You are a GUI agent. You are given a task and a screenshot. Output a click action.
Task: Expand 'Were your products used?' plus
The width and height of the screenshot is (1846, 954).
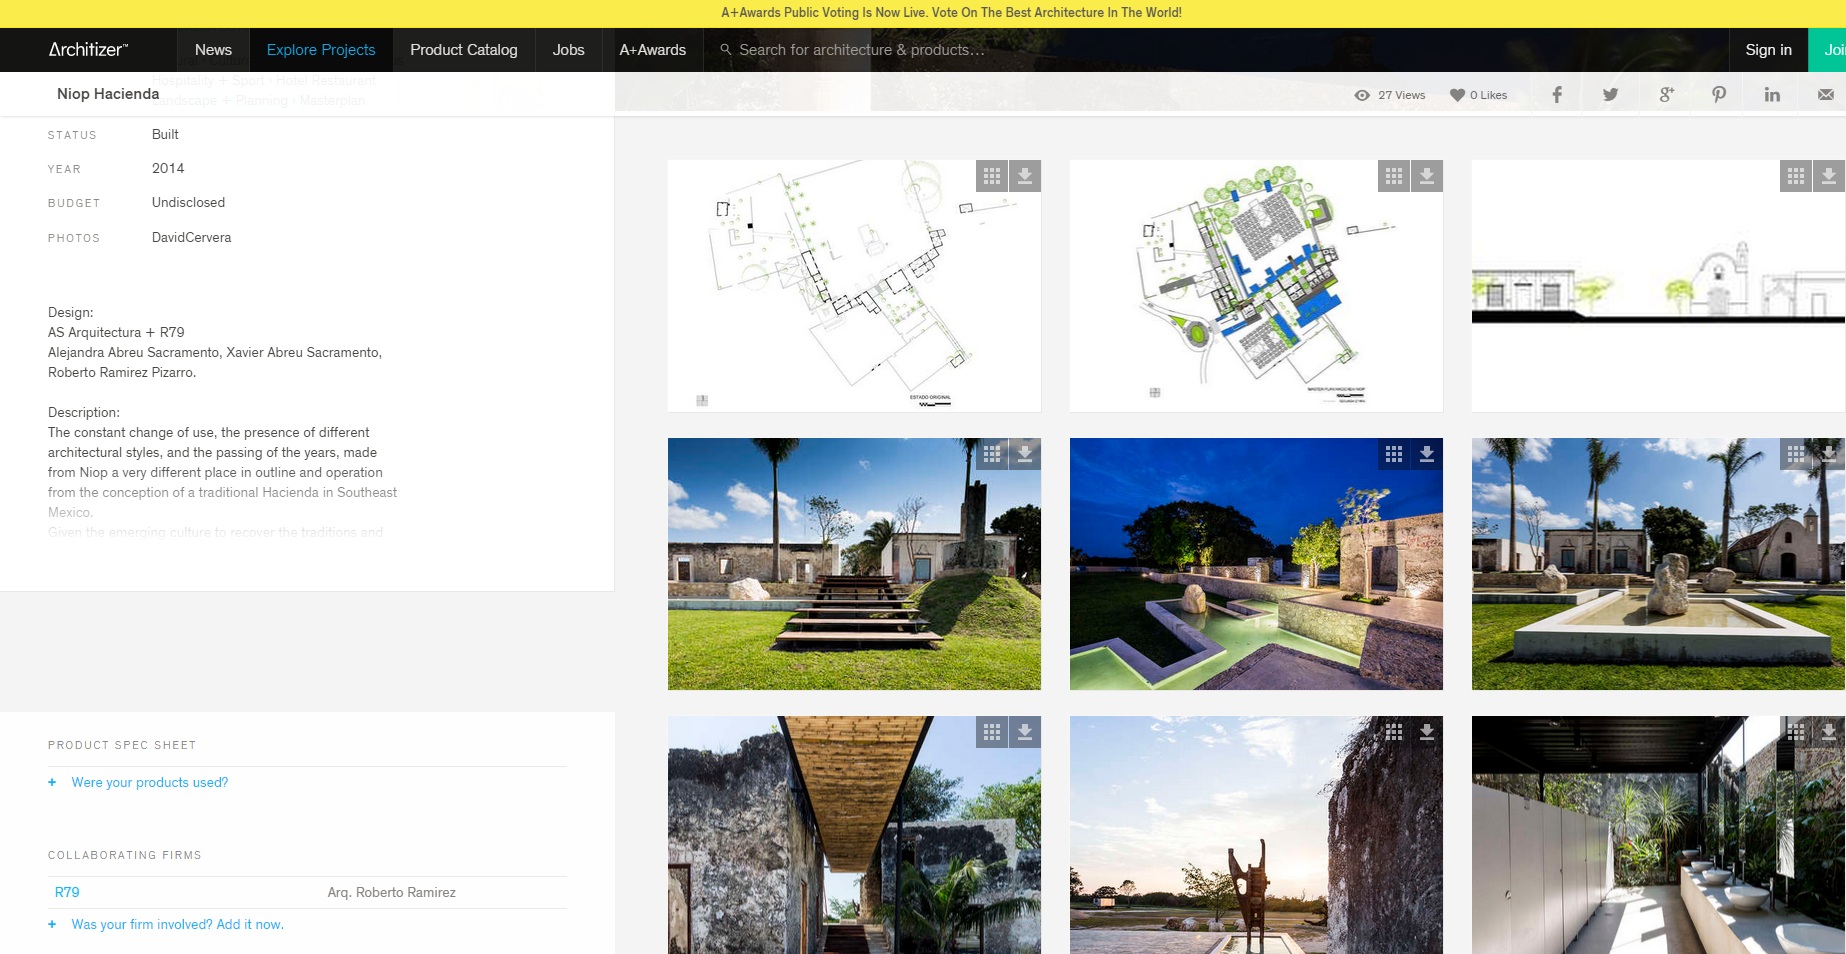pos(52,782)
